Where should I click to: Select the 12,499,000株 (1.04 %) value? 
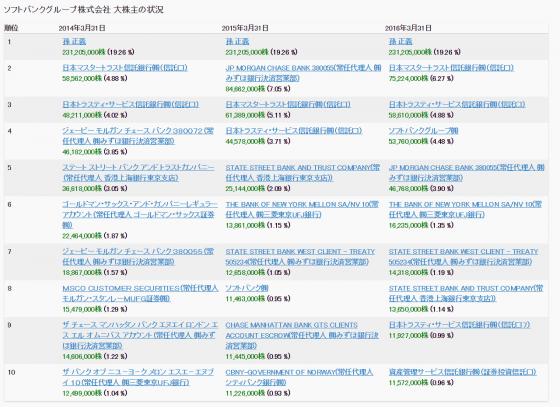[x=95, y=393]
